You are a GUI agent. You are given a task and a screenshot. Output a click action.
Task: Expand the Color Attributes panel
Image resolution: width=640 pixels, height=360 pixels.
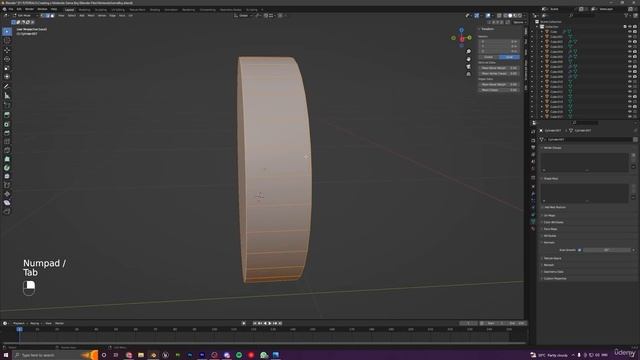553,222
